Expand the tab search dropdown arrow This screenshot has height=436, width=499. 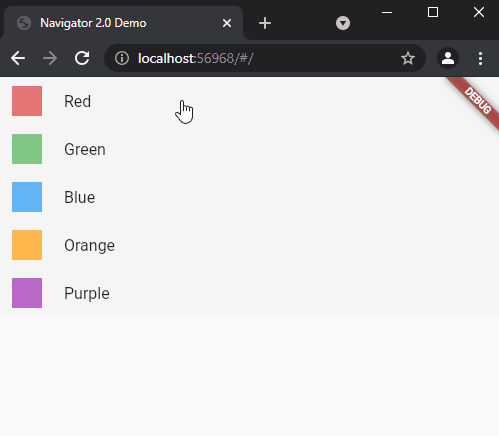point(343,23)
